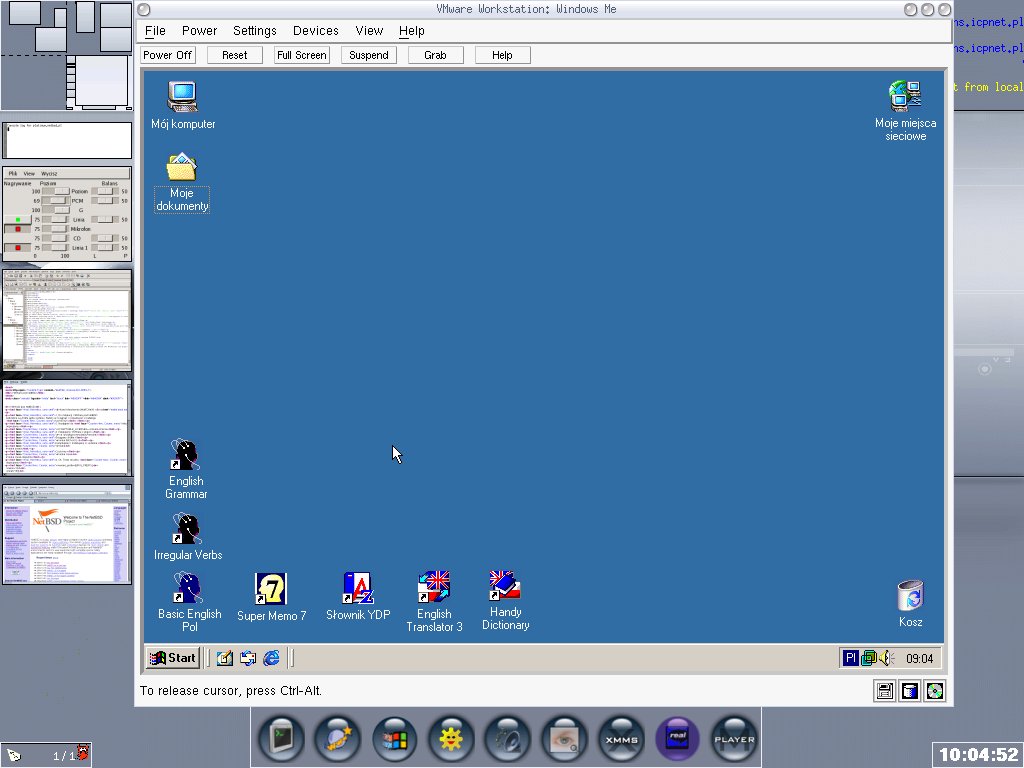Open the Power menu
The image size is (1024, 768).
point(199,31)
